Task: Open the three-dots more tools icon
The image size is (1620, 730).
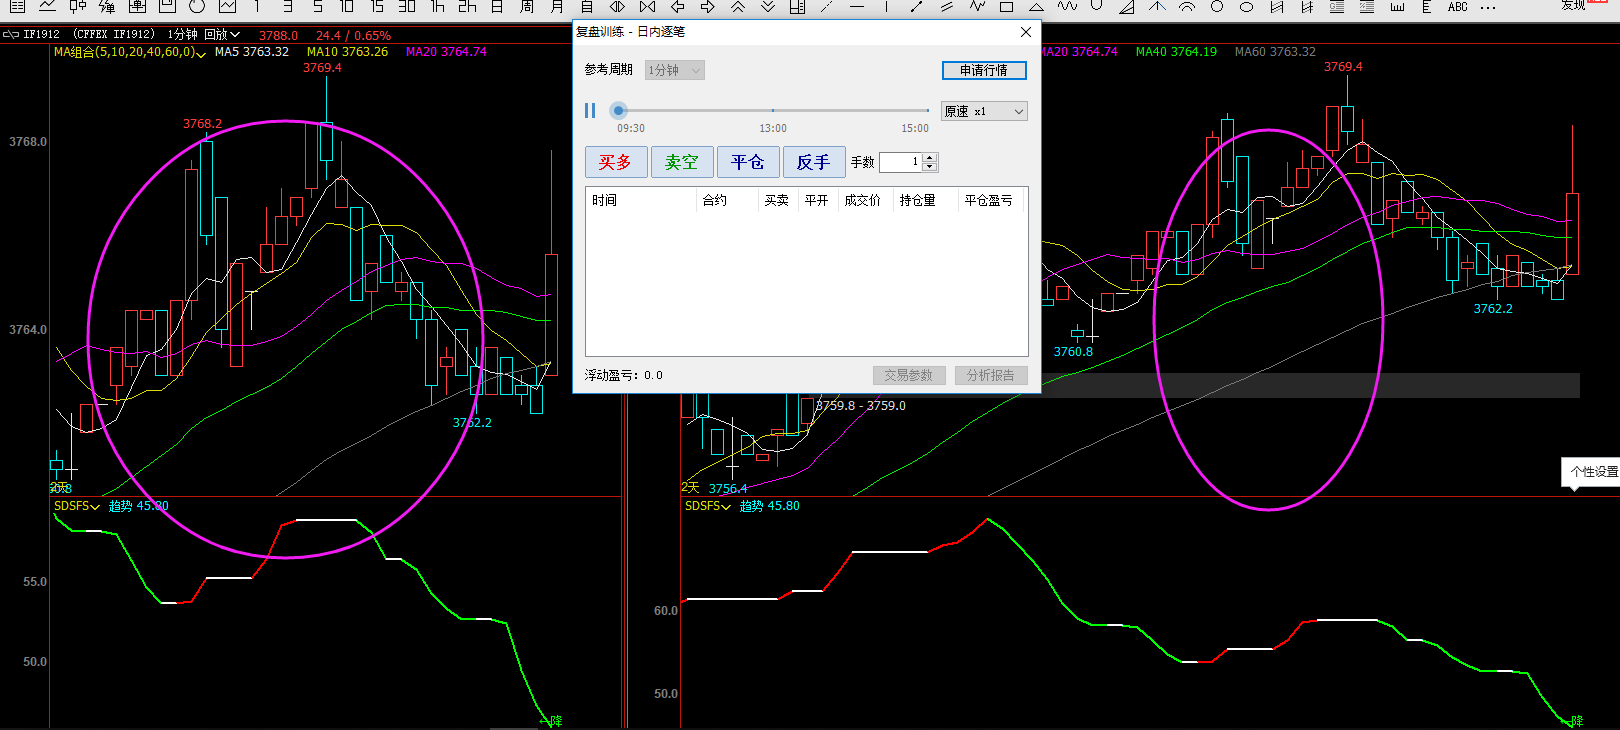Action: coord(1488,6)
